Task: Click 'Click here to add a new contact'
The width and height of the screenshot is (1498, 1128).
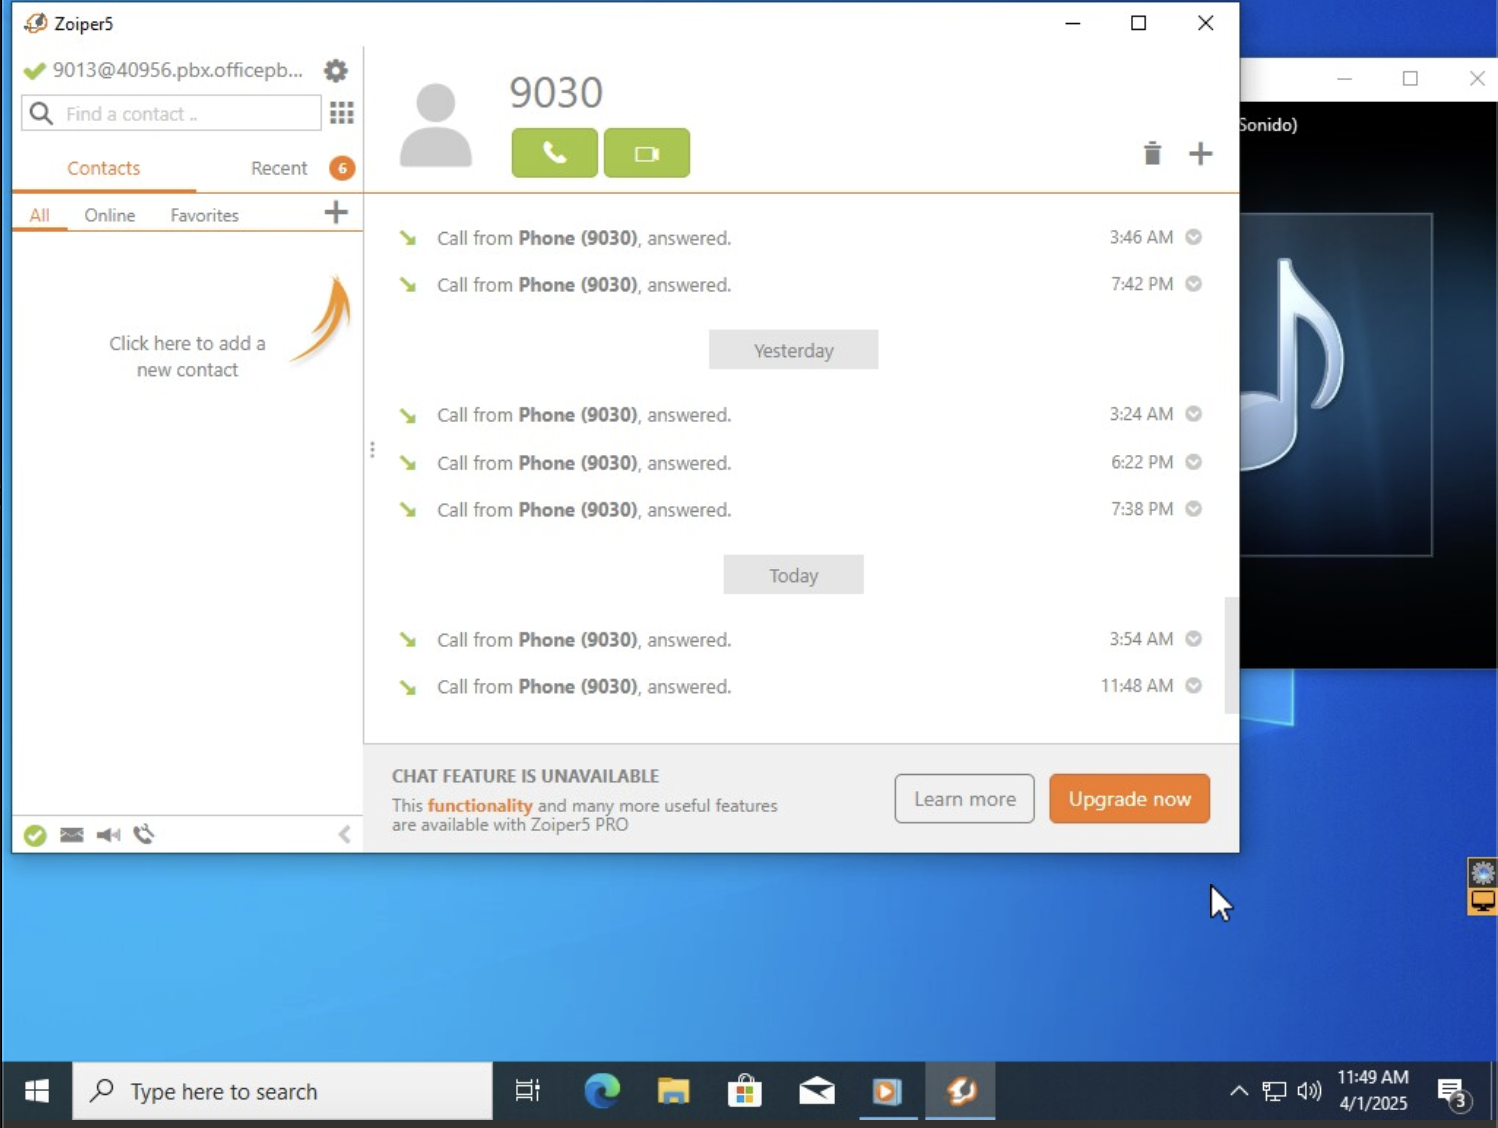Action: (x=187, y=356)
